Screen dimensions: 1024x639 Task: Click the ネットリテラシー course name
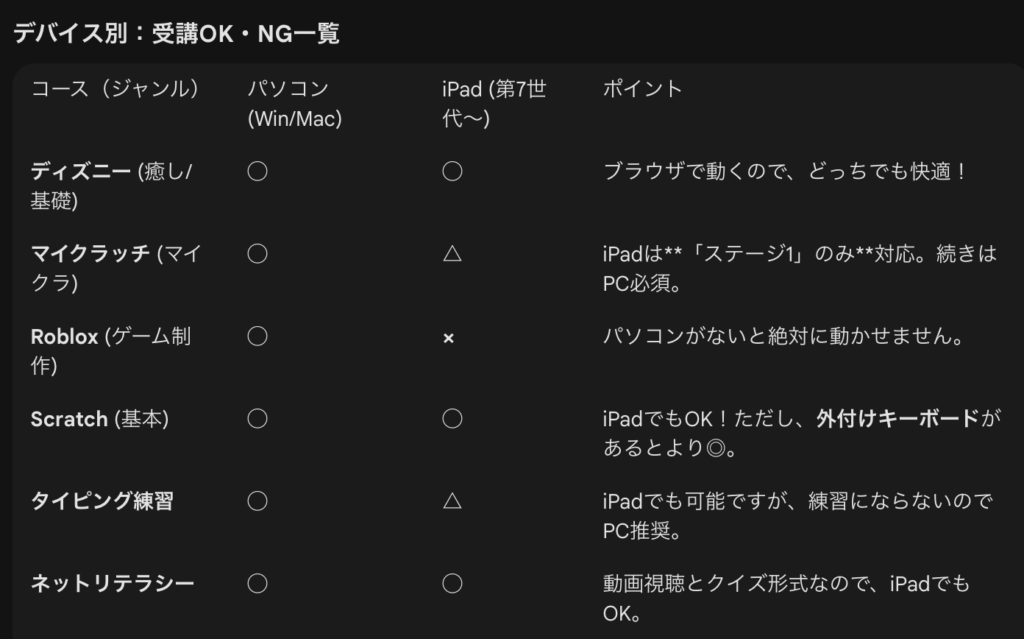tap(113, 583)
